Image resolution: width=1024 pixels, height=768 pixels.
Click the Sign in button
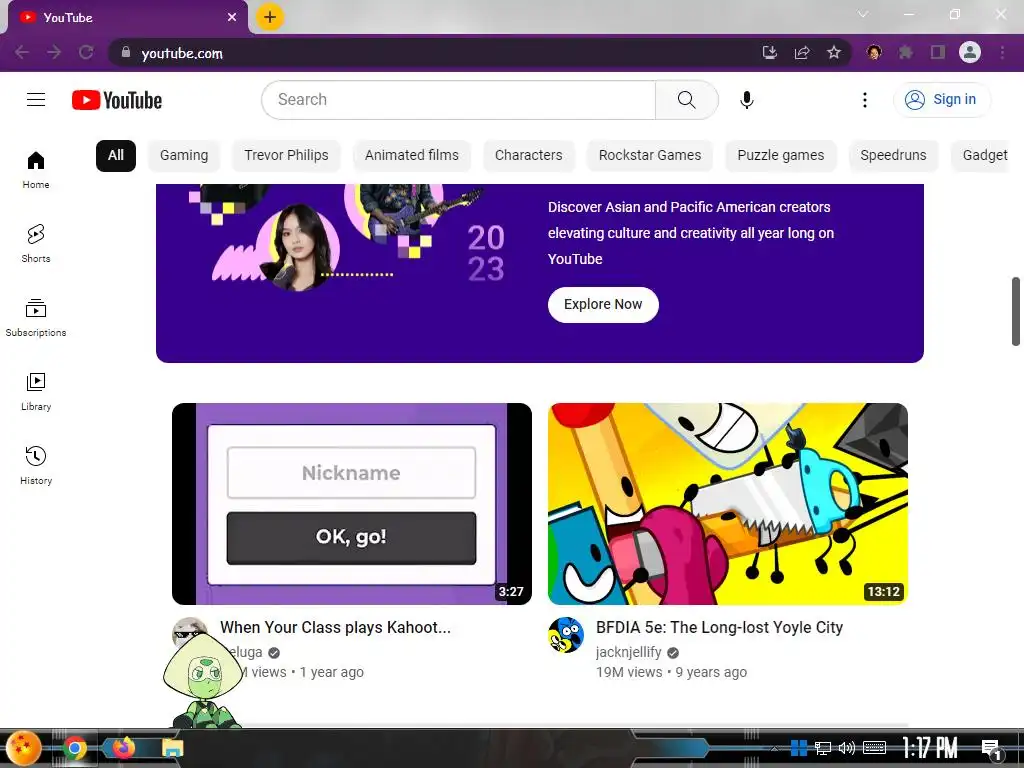(942, 100)
